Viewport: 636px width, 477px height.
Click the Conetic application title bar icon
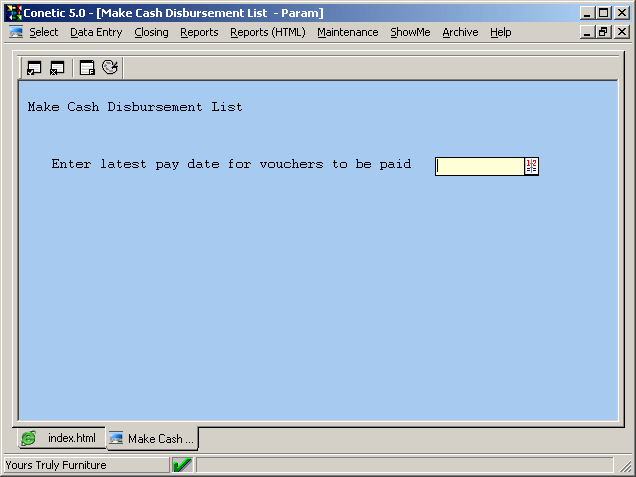[14, 13]
